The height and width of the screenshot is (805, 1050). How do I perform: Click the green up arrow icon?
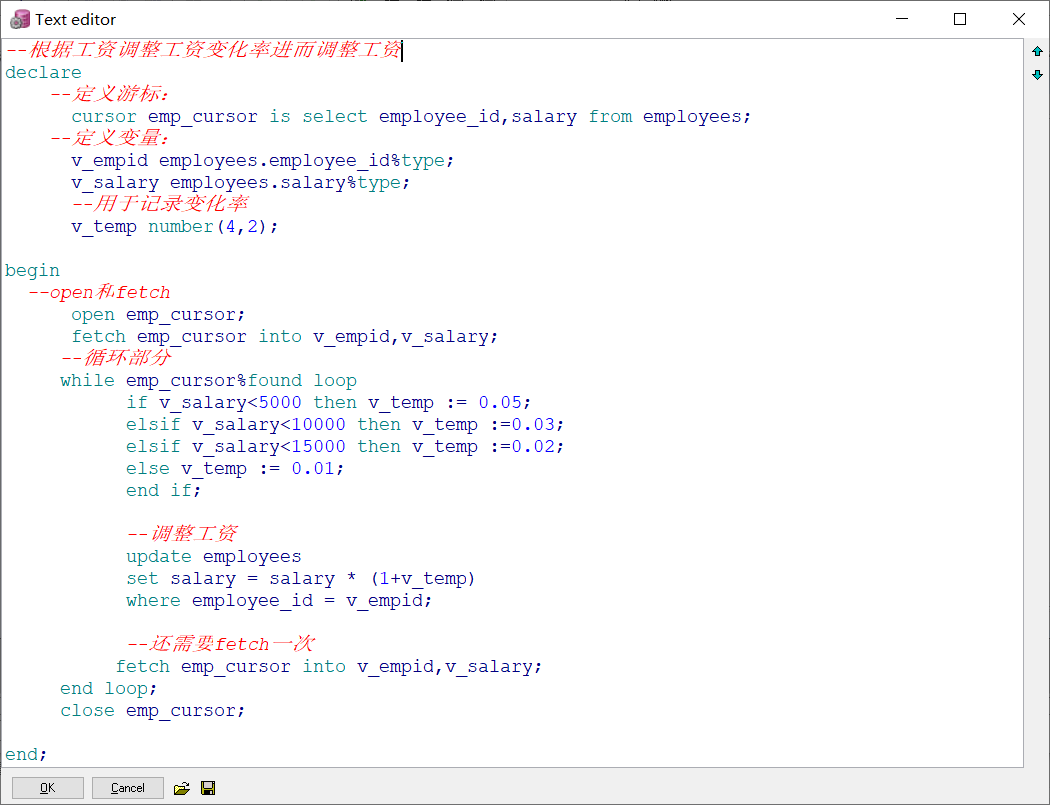coord(1037,52)
